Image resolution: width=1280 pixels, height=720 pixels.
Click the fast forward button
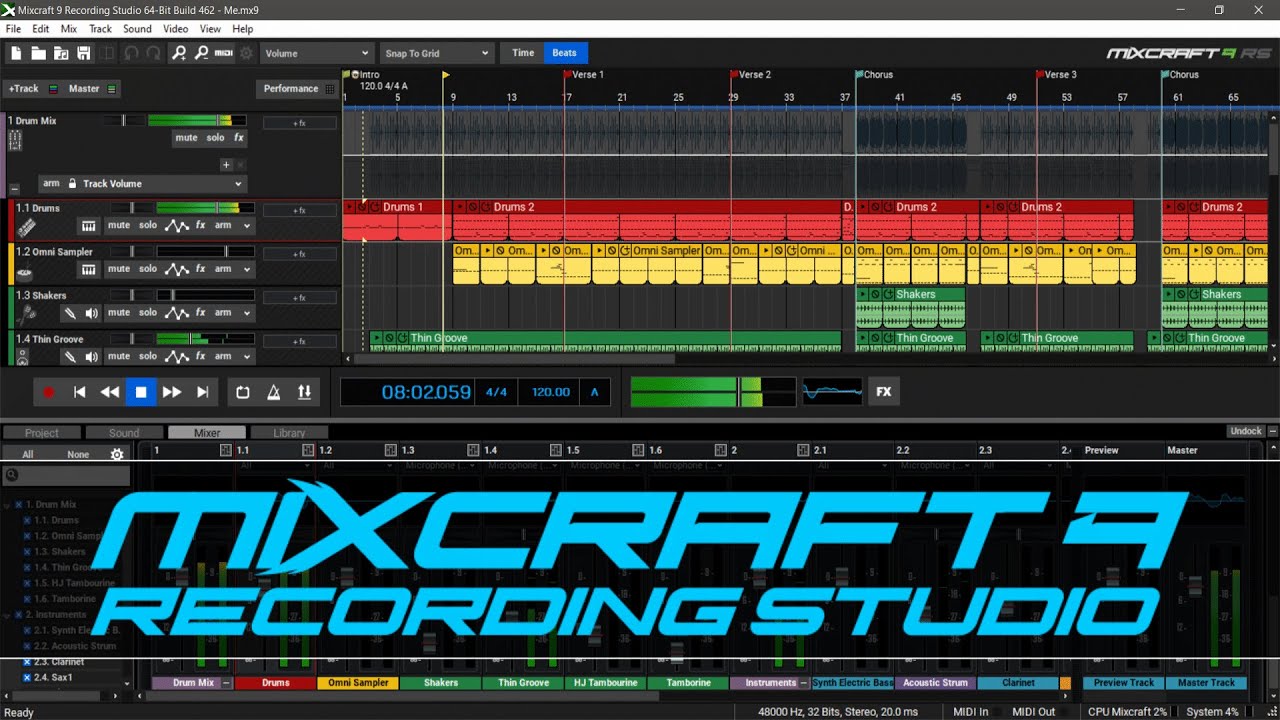pyautogui.click(x=172, y=392)
